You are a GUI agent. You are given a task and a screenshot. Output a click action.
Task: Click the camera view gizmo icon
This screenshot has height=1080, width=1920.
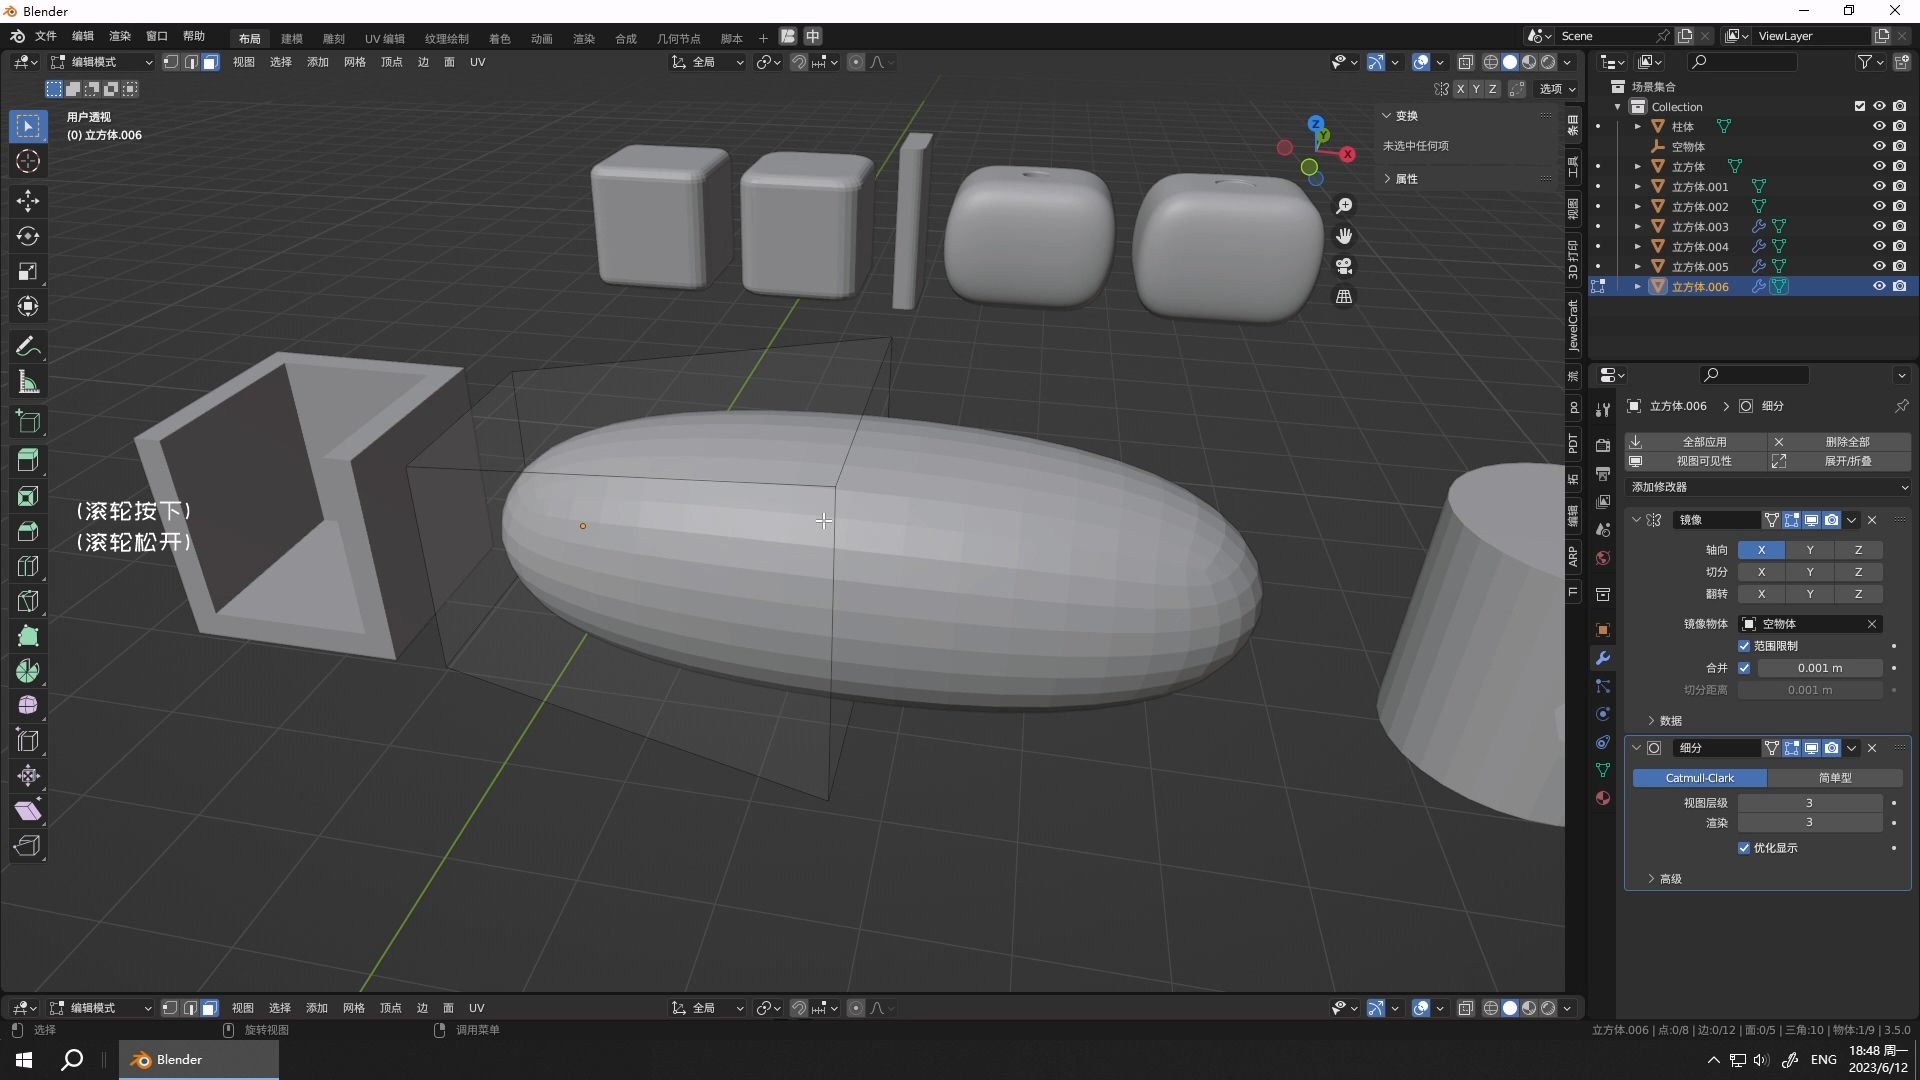point(1344,266)
